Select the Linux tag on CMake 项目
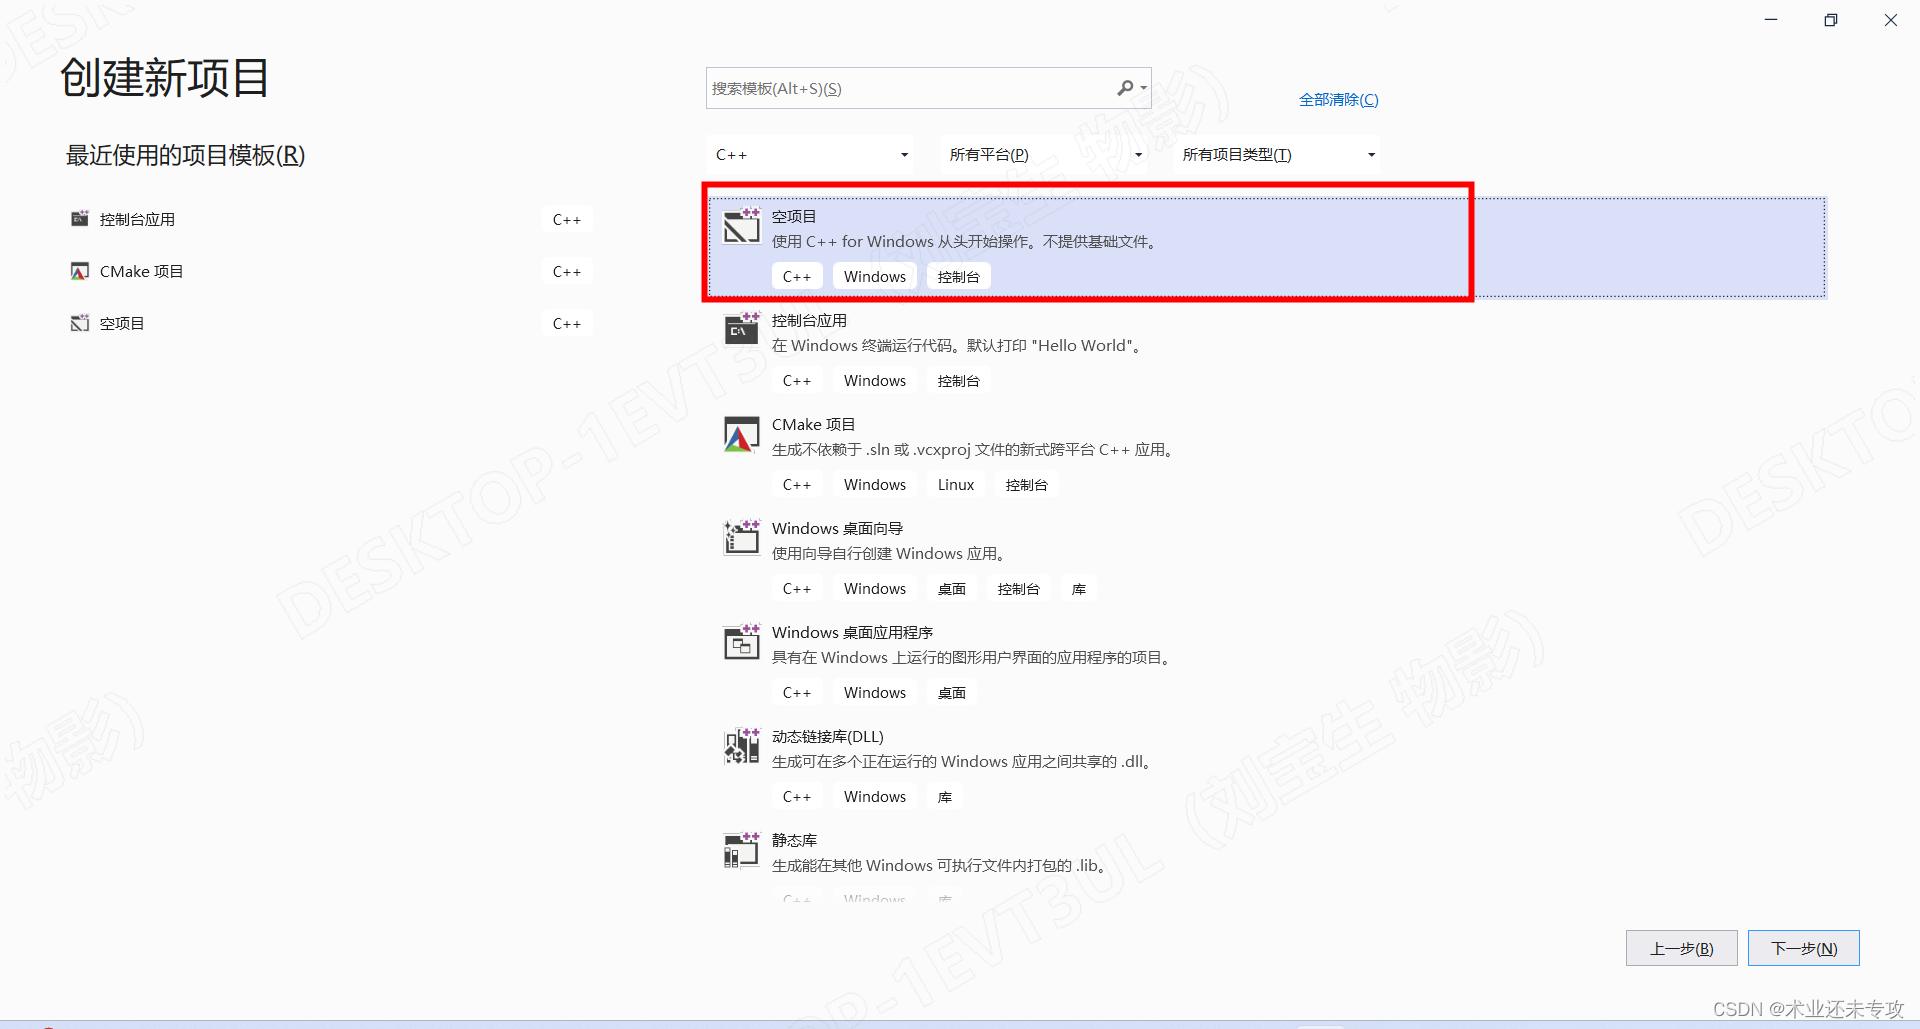 point(955,484)
